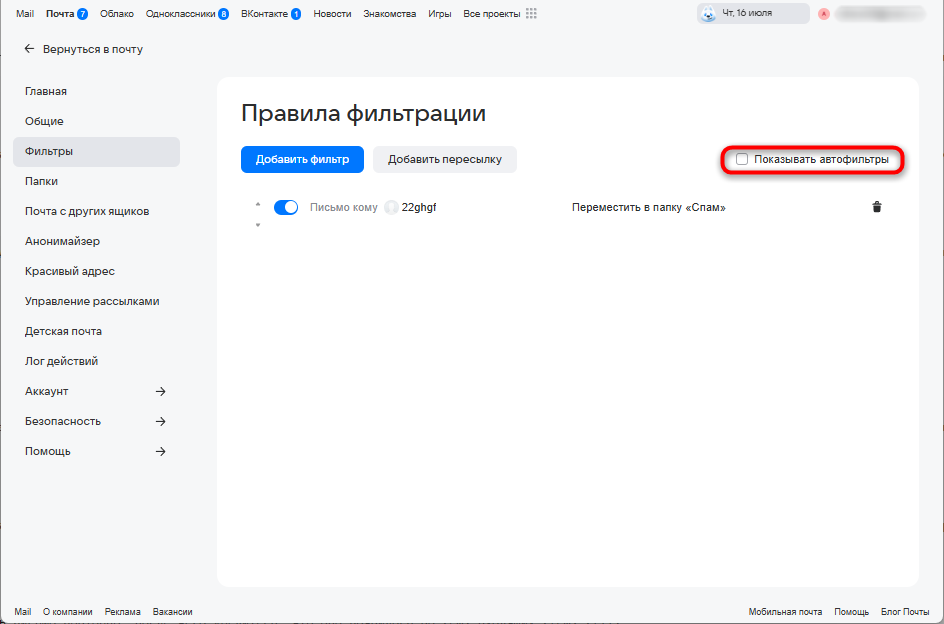Open Облако in the top navigation
Viewport: 944px width, 624px height.
117,13
